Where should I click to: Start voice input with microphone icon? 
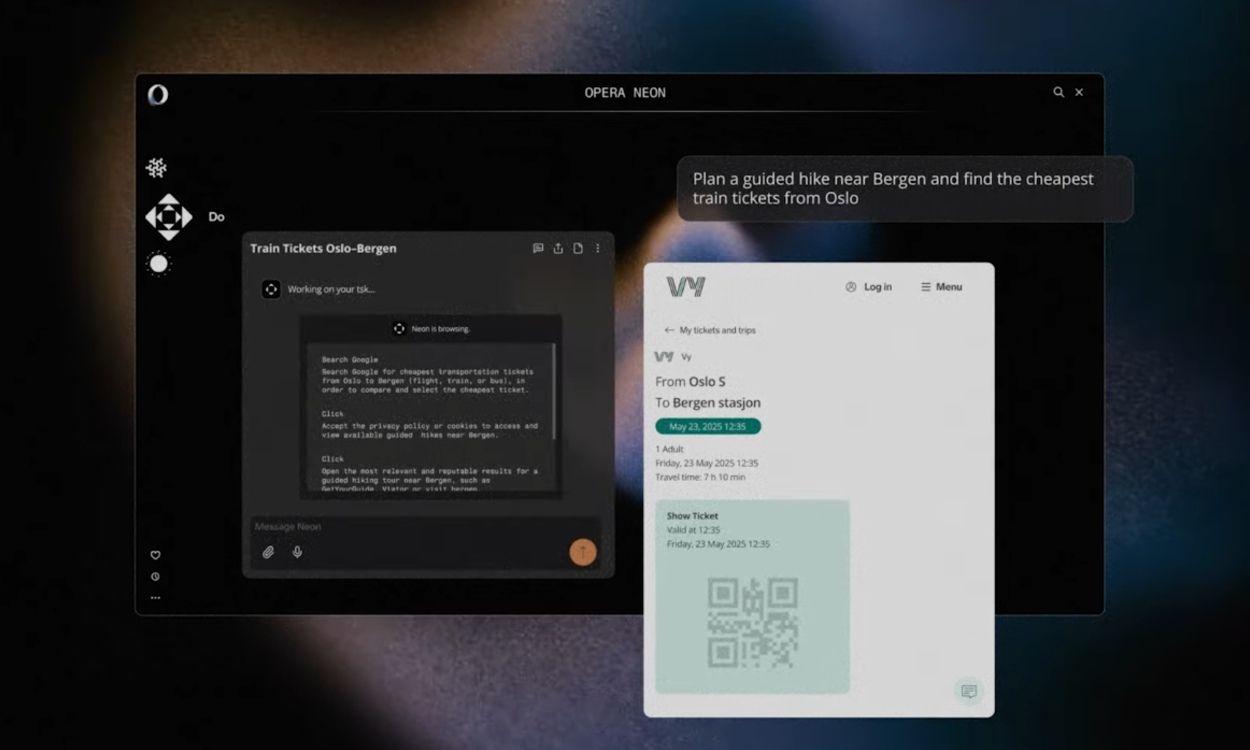click(x=297, y=552)
